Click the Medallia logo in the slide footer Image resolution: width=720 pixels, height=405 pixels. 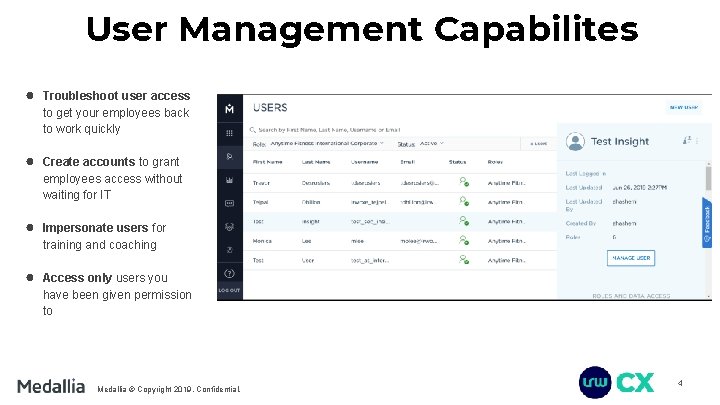pyautogui.click(x=51, y=386)
